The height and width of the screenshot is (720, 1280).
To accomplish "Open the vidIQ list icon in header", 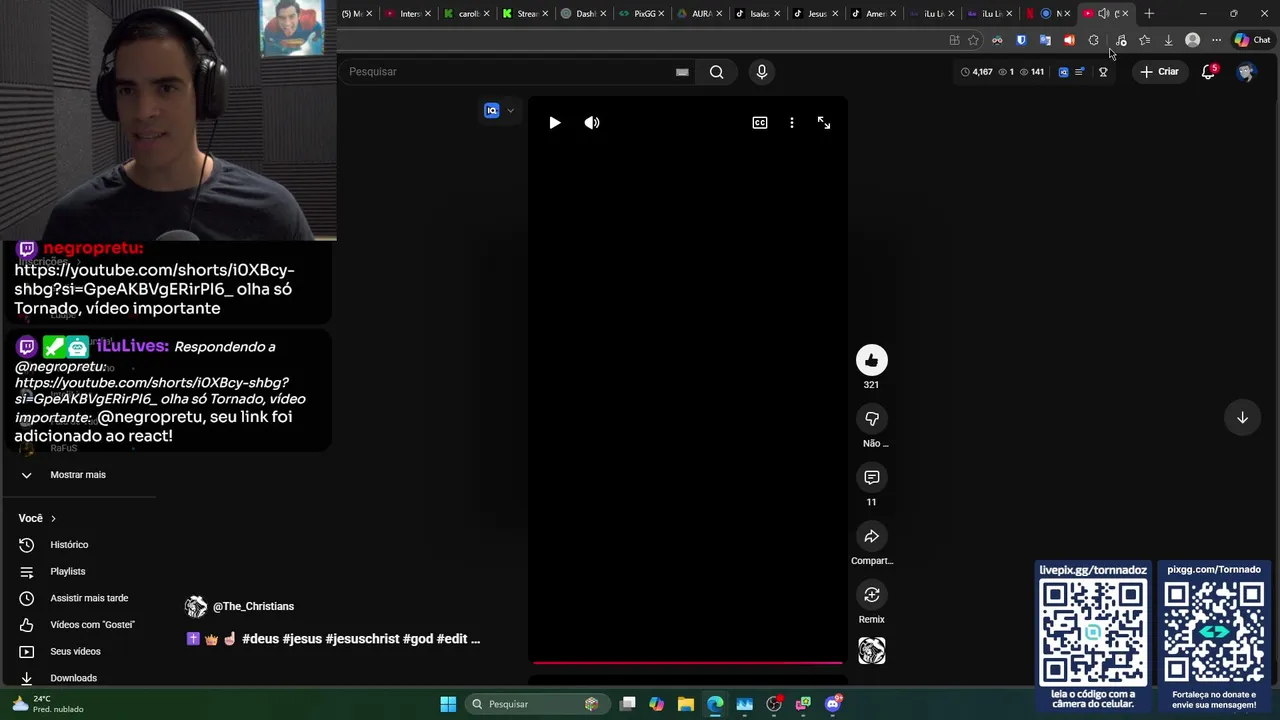I will point(1079,72).
